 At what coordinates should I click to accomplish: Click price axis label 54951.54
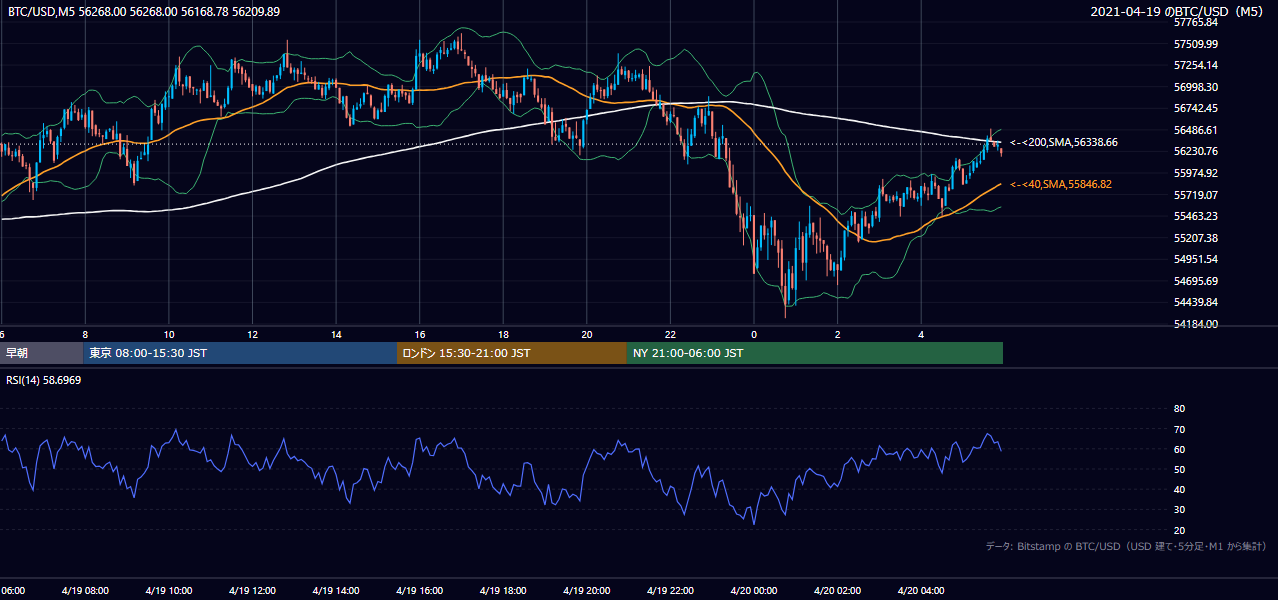coord(1196,259)
